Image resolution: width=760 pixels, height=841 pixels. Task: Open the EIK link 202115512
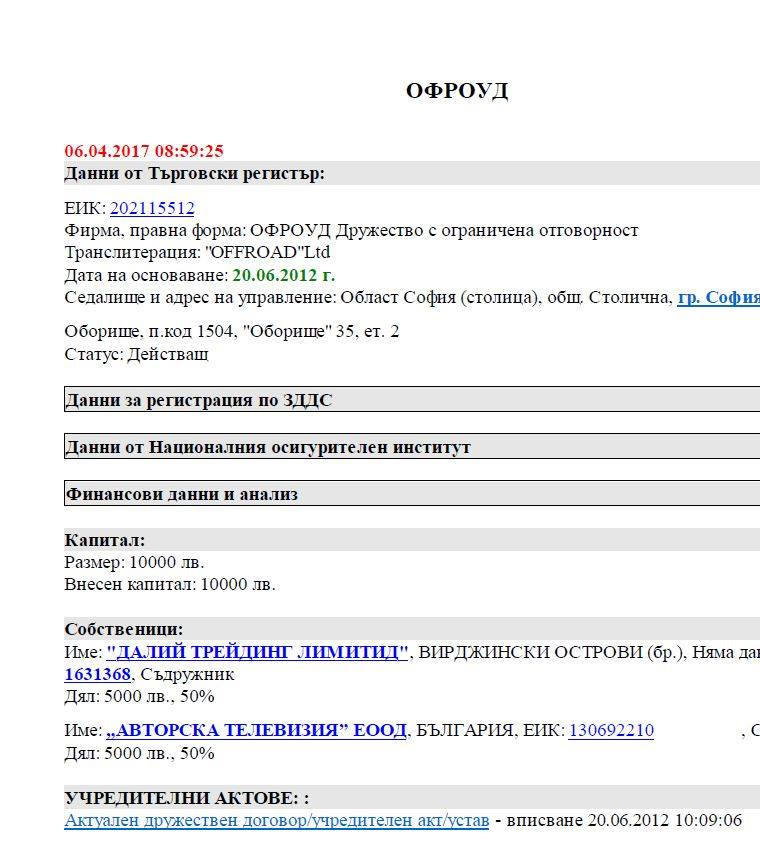152,208
